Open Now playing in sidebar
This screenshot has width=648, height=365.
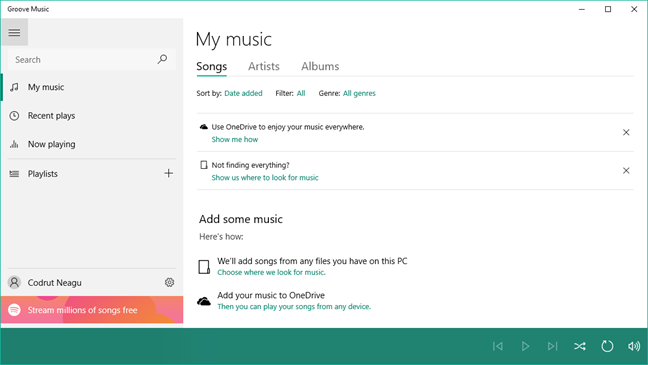pos(92,144)
